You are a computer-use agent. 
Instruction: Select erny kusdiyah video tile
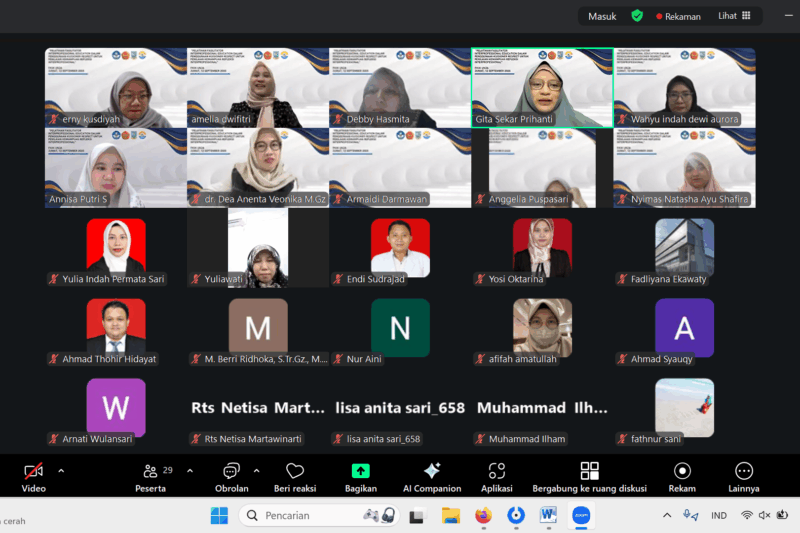[116, 88]
